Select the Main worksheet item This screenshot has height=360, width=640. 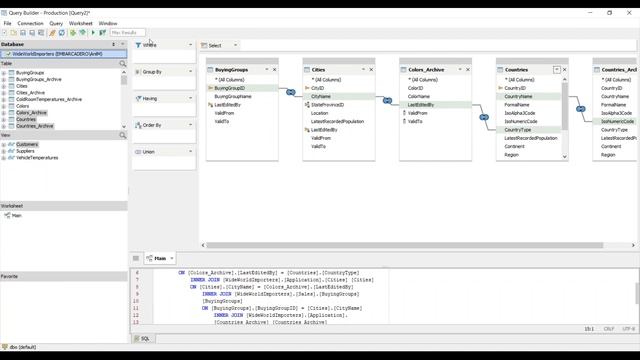tap(17, 216)
